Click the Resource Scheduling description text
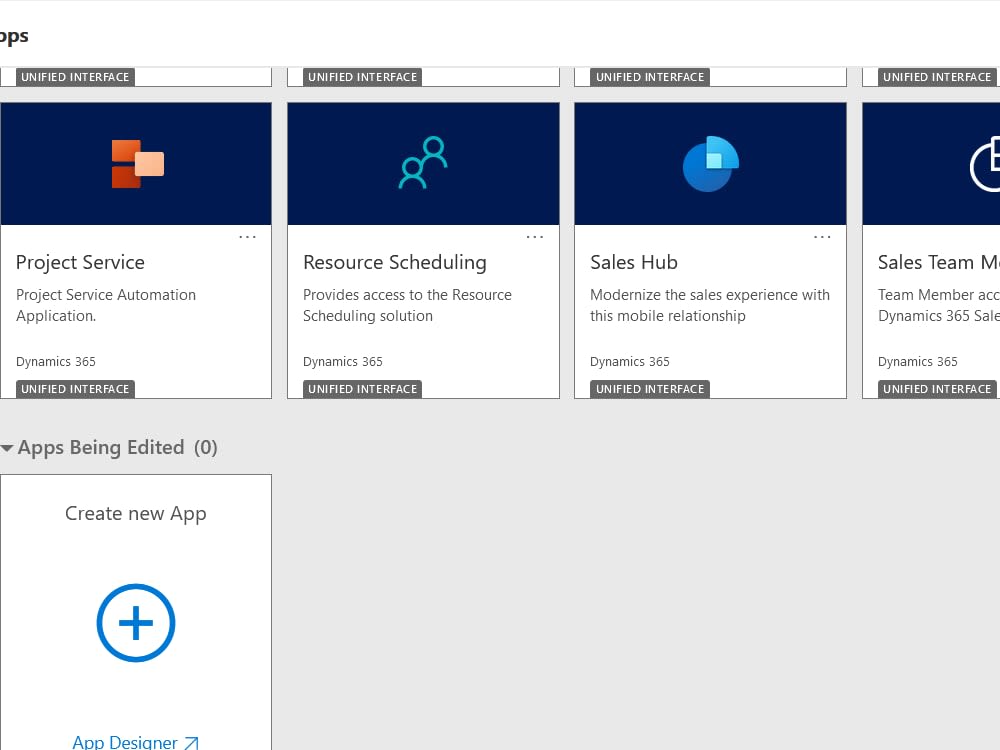 coord(407,305)
